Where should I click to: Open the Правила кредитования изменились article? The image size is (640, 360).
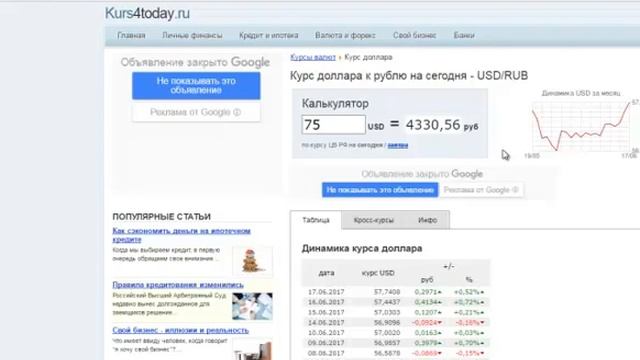(178, 285)
